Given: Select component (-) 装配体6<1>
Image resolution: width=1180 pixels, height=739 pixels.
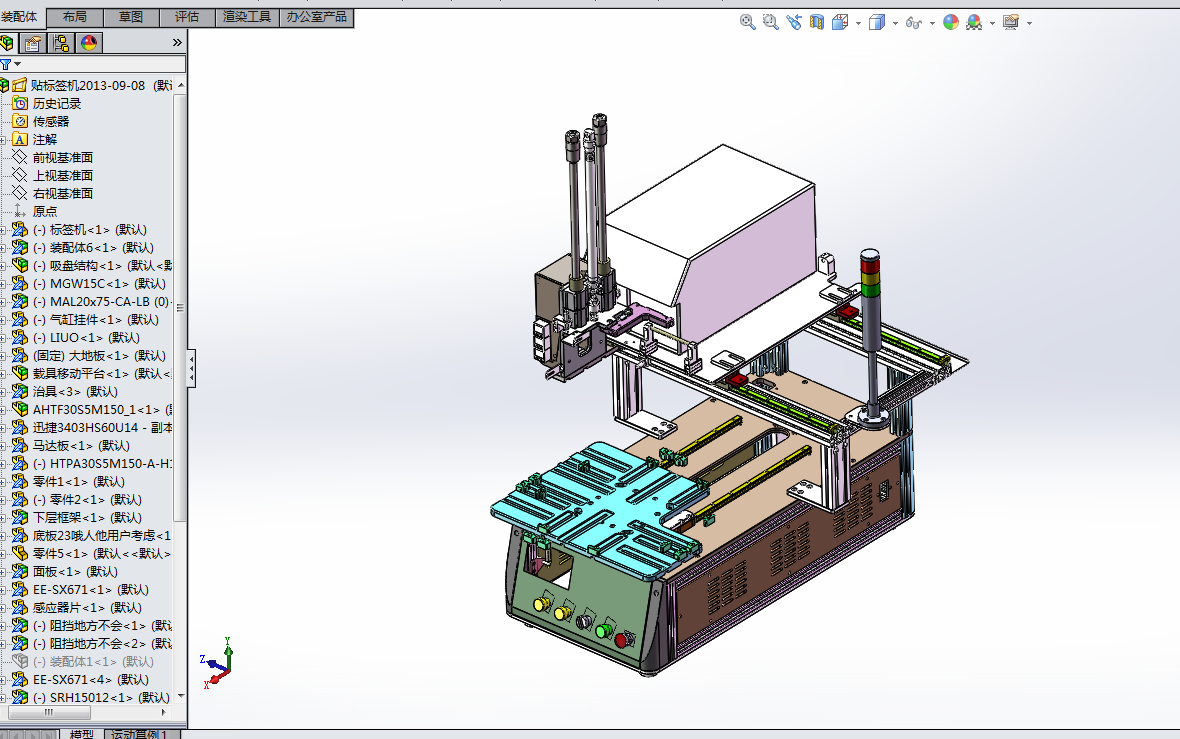Looking at the screenshot, I should pyautogui.click(x=93, y=248).
